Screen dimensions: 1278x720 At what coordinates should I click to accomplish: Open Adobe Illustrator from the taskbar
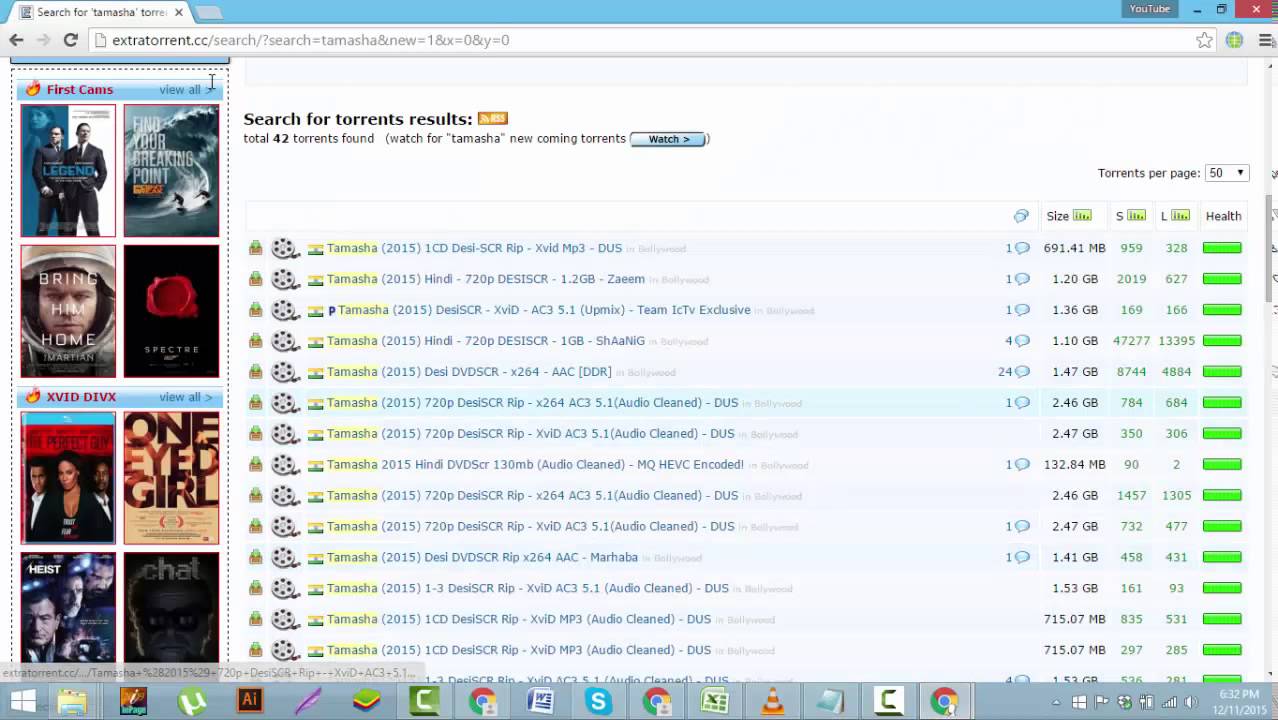(x=250, y=702)
